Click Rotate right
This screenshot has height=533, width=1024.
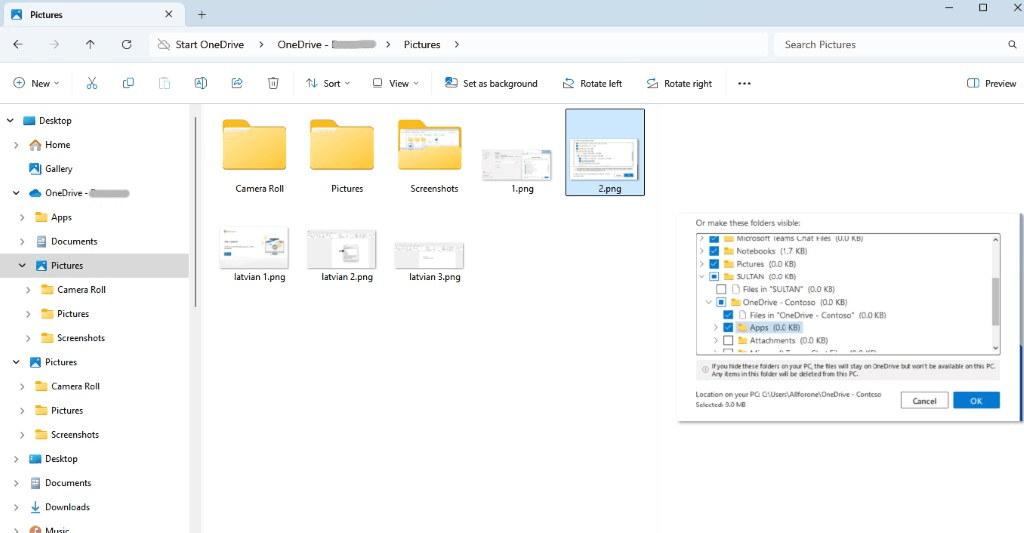pos(679,84)
